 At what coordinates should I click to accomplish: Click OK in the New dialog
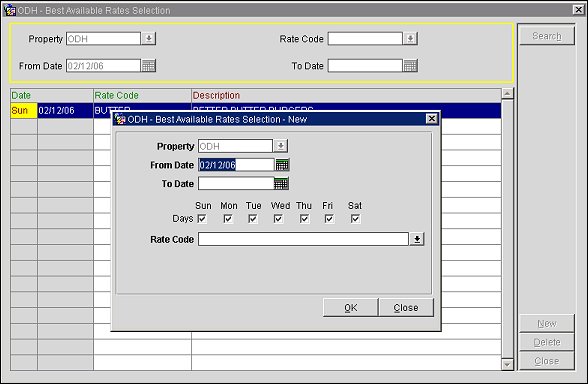(x=351, y=308)
